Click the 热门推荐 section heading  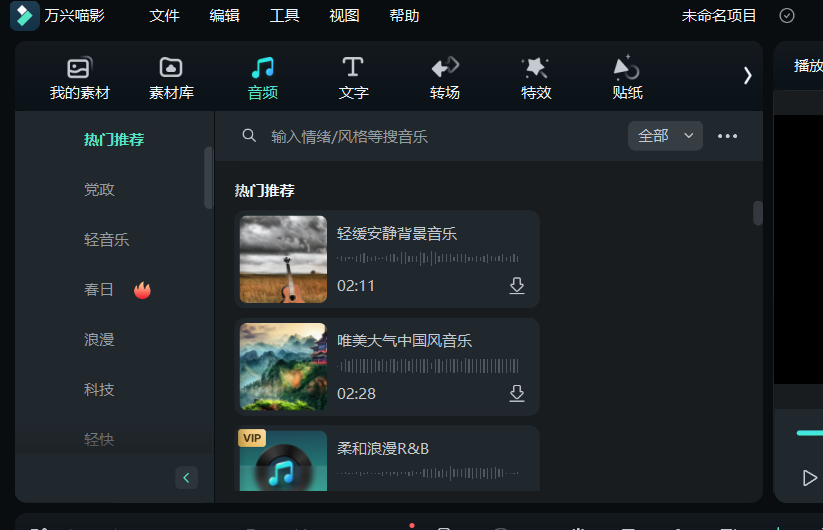265,190
